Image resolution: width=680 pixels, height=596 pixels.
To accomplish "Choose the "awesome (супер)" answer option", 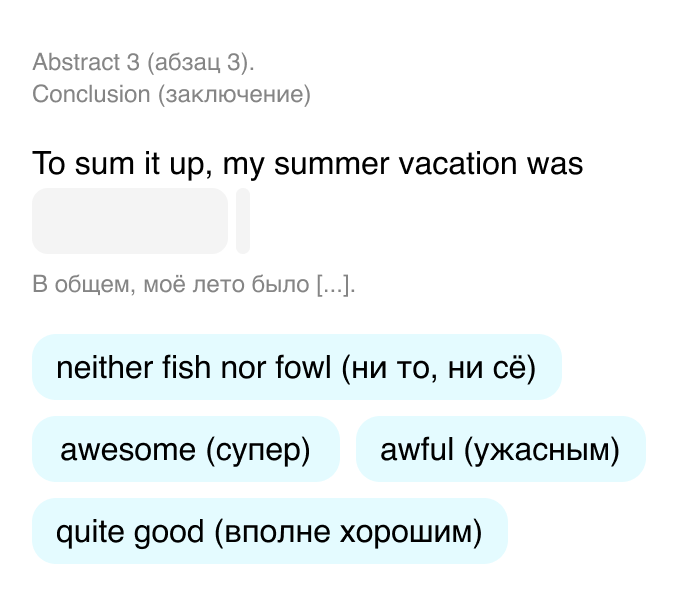I will click(186, 449).
